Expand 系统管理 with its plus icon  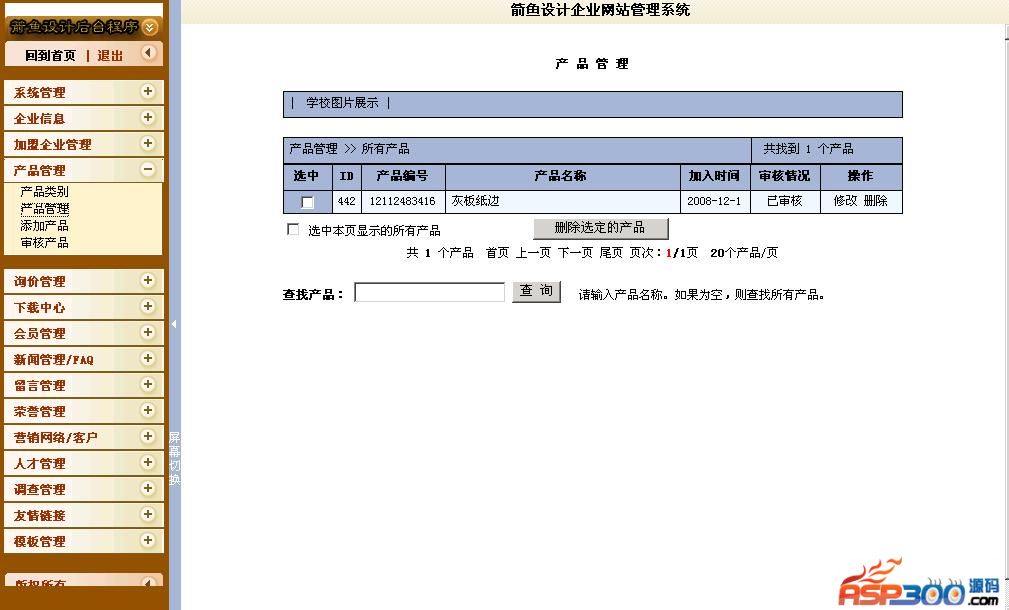(148, 91)
